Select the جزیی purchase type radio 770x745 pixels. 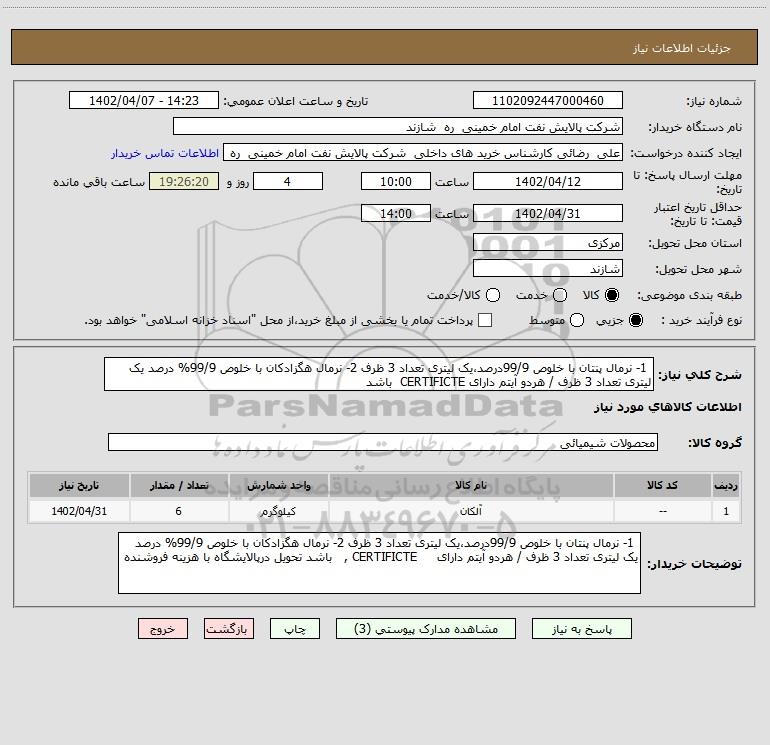(x=636, y=320)
